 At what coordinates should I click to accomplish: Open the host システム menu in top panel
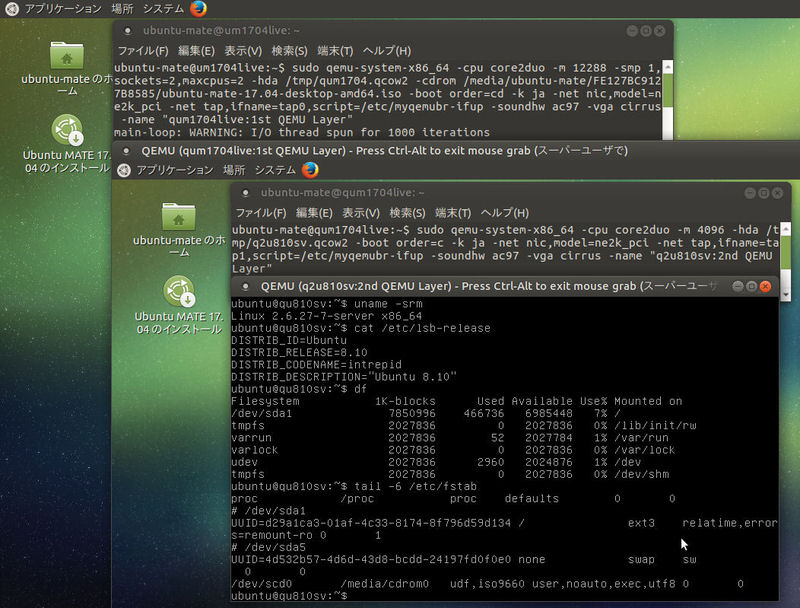coord(163,9)
